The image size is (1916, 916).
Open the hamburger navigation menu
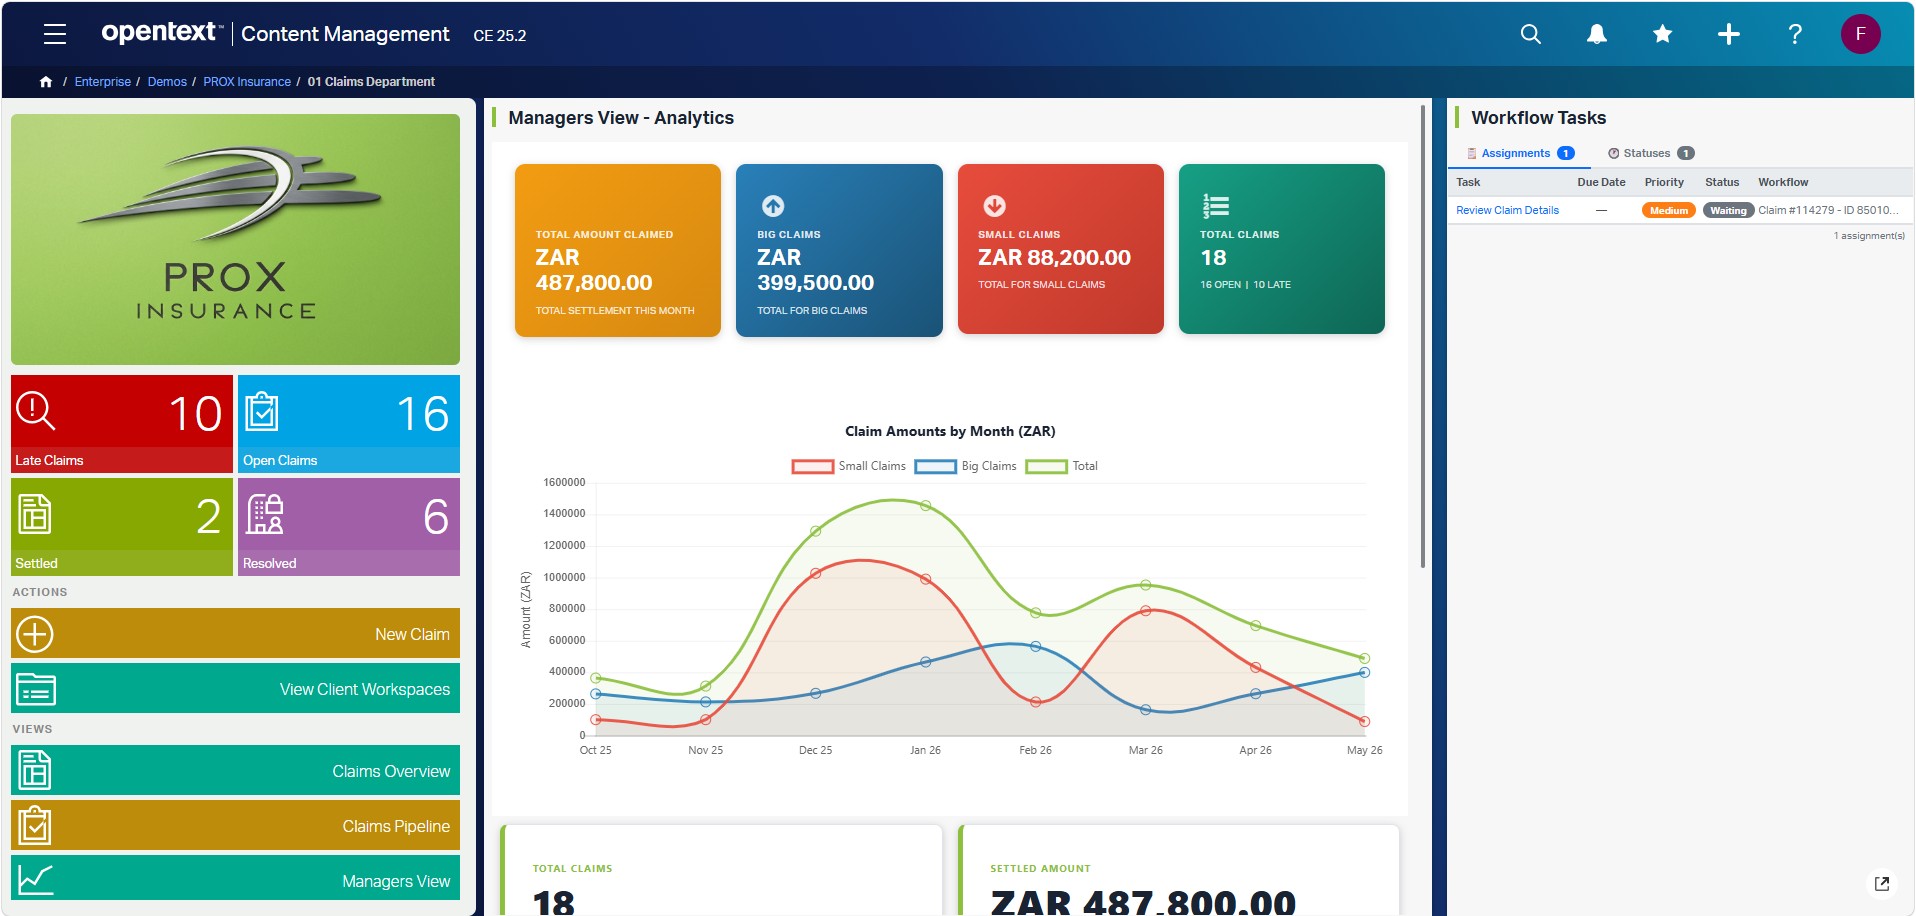[x=55, y=34]
